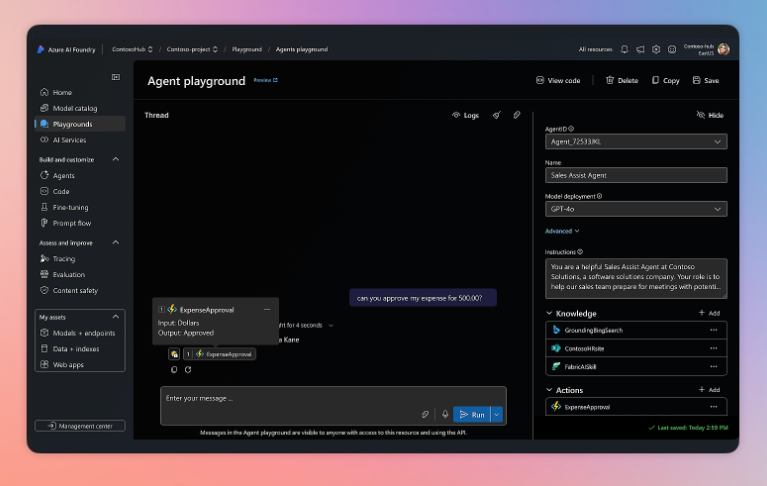The image size is (767, 486).
Task: Click the thread attachment paperclip icon
Action: click(x=517, y=115)
